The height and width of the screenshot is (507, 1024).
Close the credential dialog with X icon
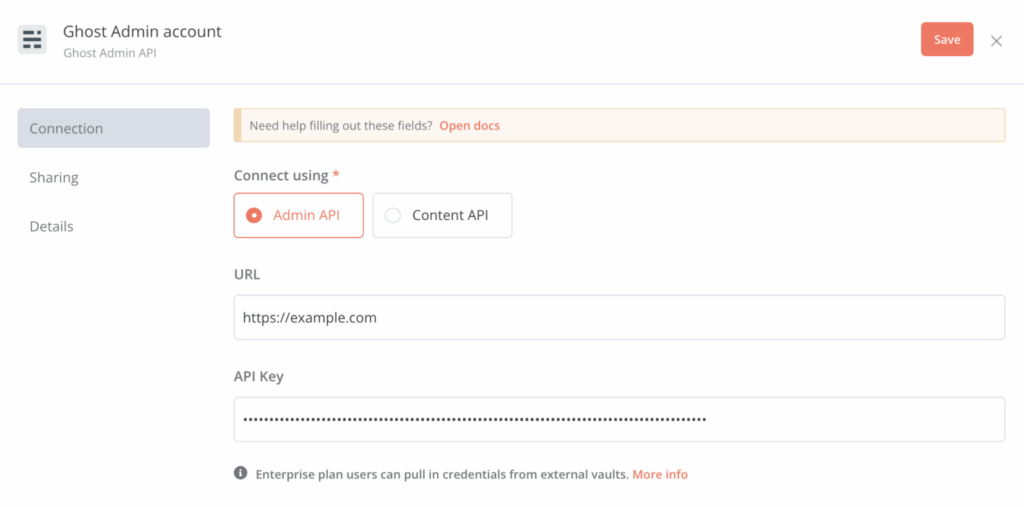click(996, 41)
